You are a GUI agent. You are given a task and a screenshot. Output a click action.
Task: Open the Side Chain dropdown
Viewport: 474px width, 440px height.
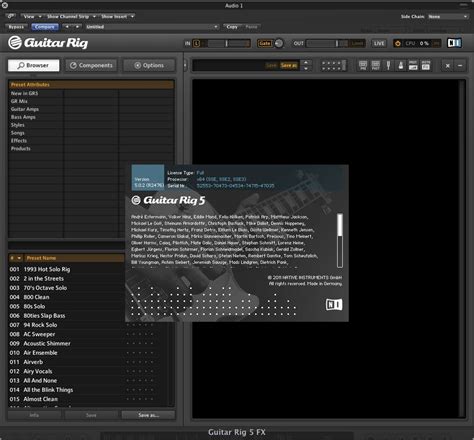click(x=448, y=16)
